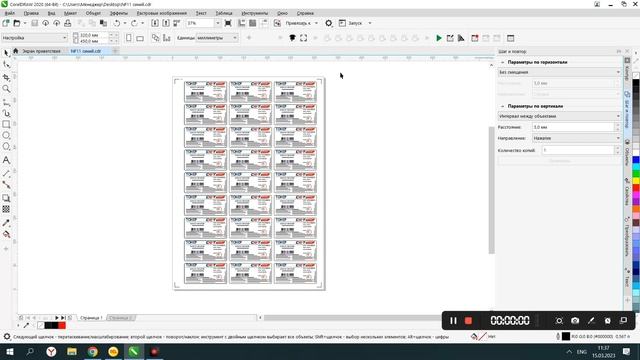Pick the blue swatch in the color palette
640x360 pixels.
(x=636, y=160)
